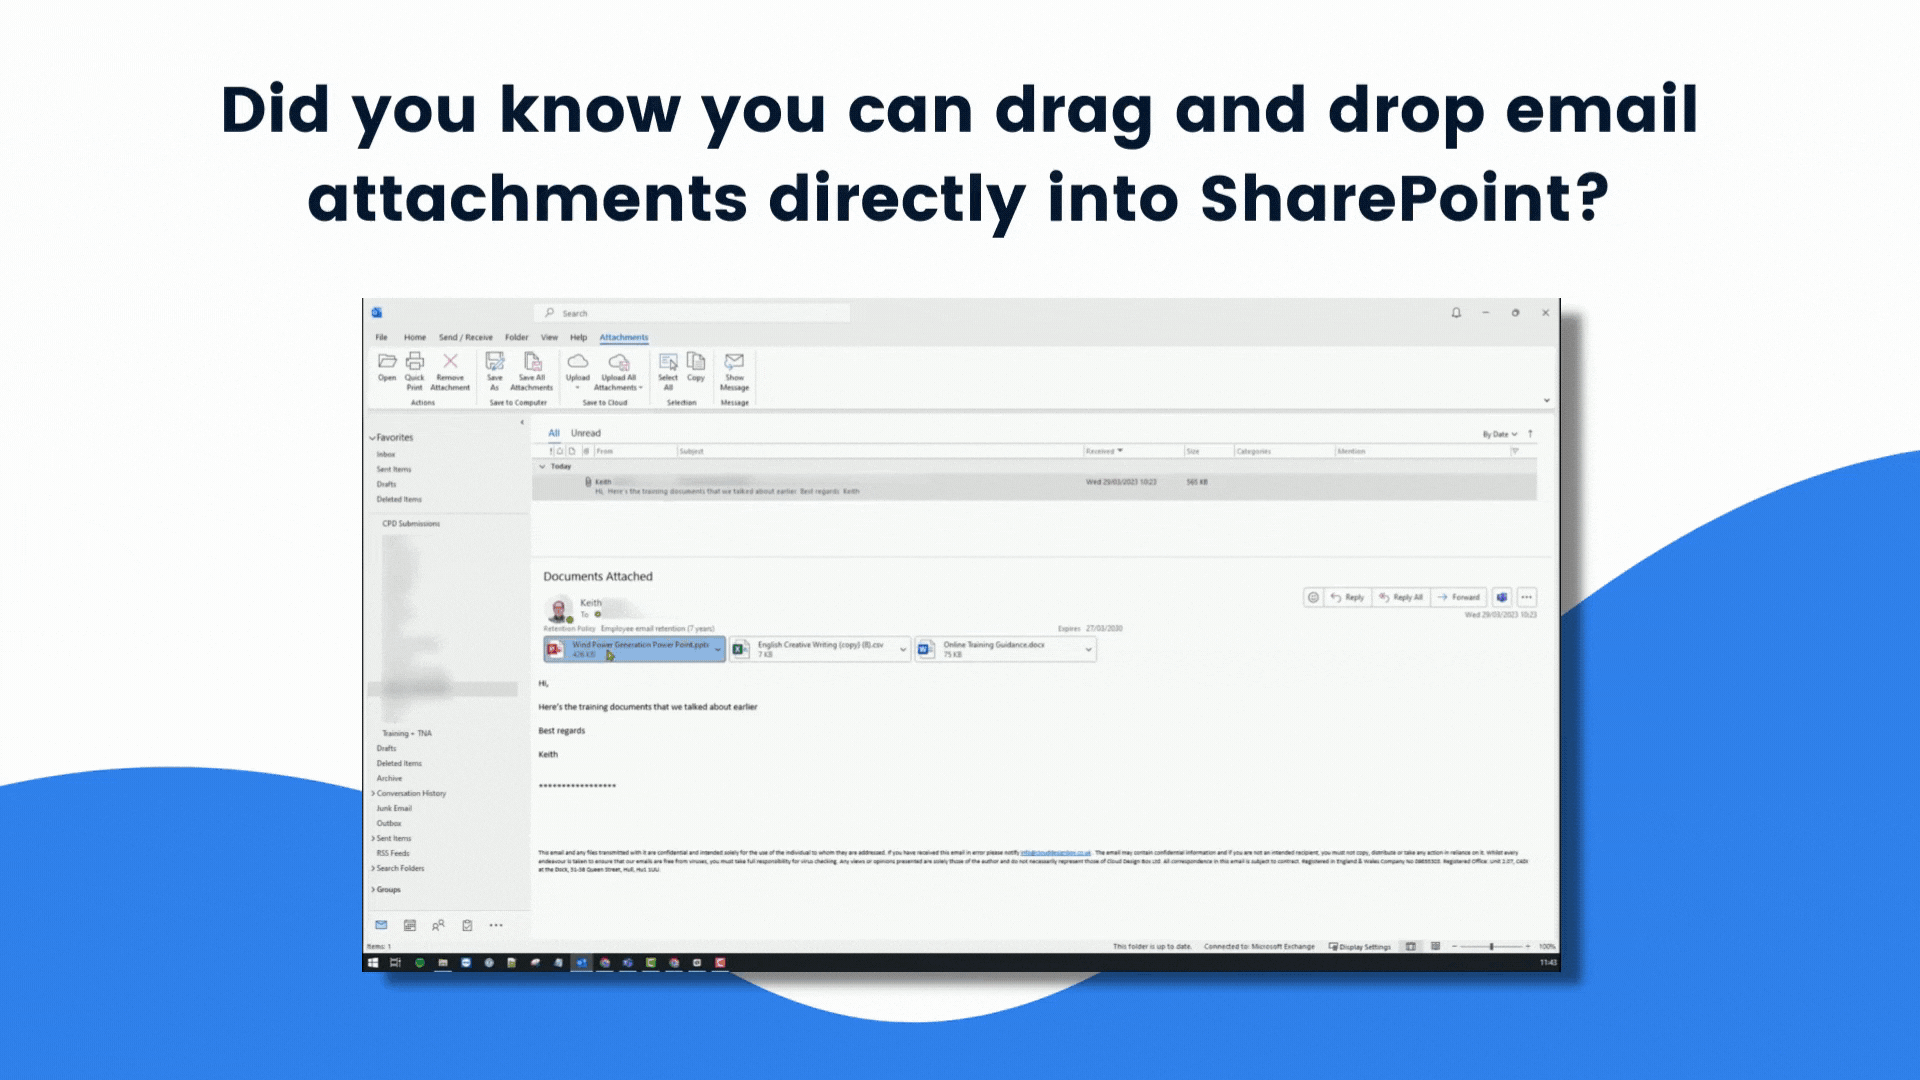Click Display Settings in status bar
Viewport: 1920px width, 1080px height.
(1359, 946)
